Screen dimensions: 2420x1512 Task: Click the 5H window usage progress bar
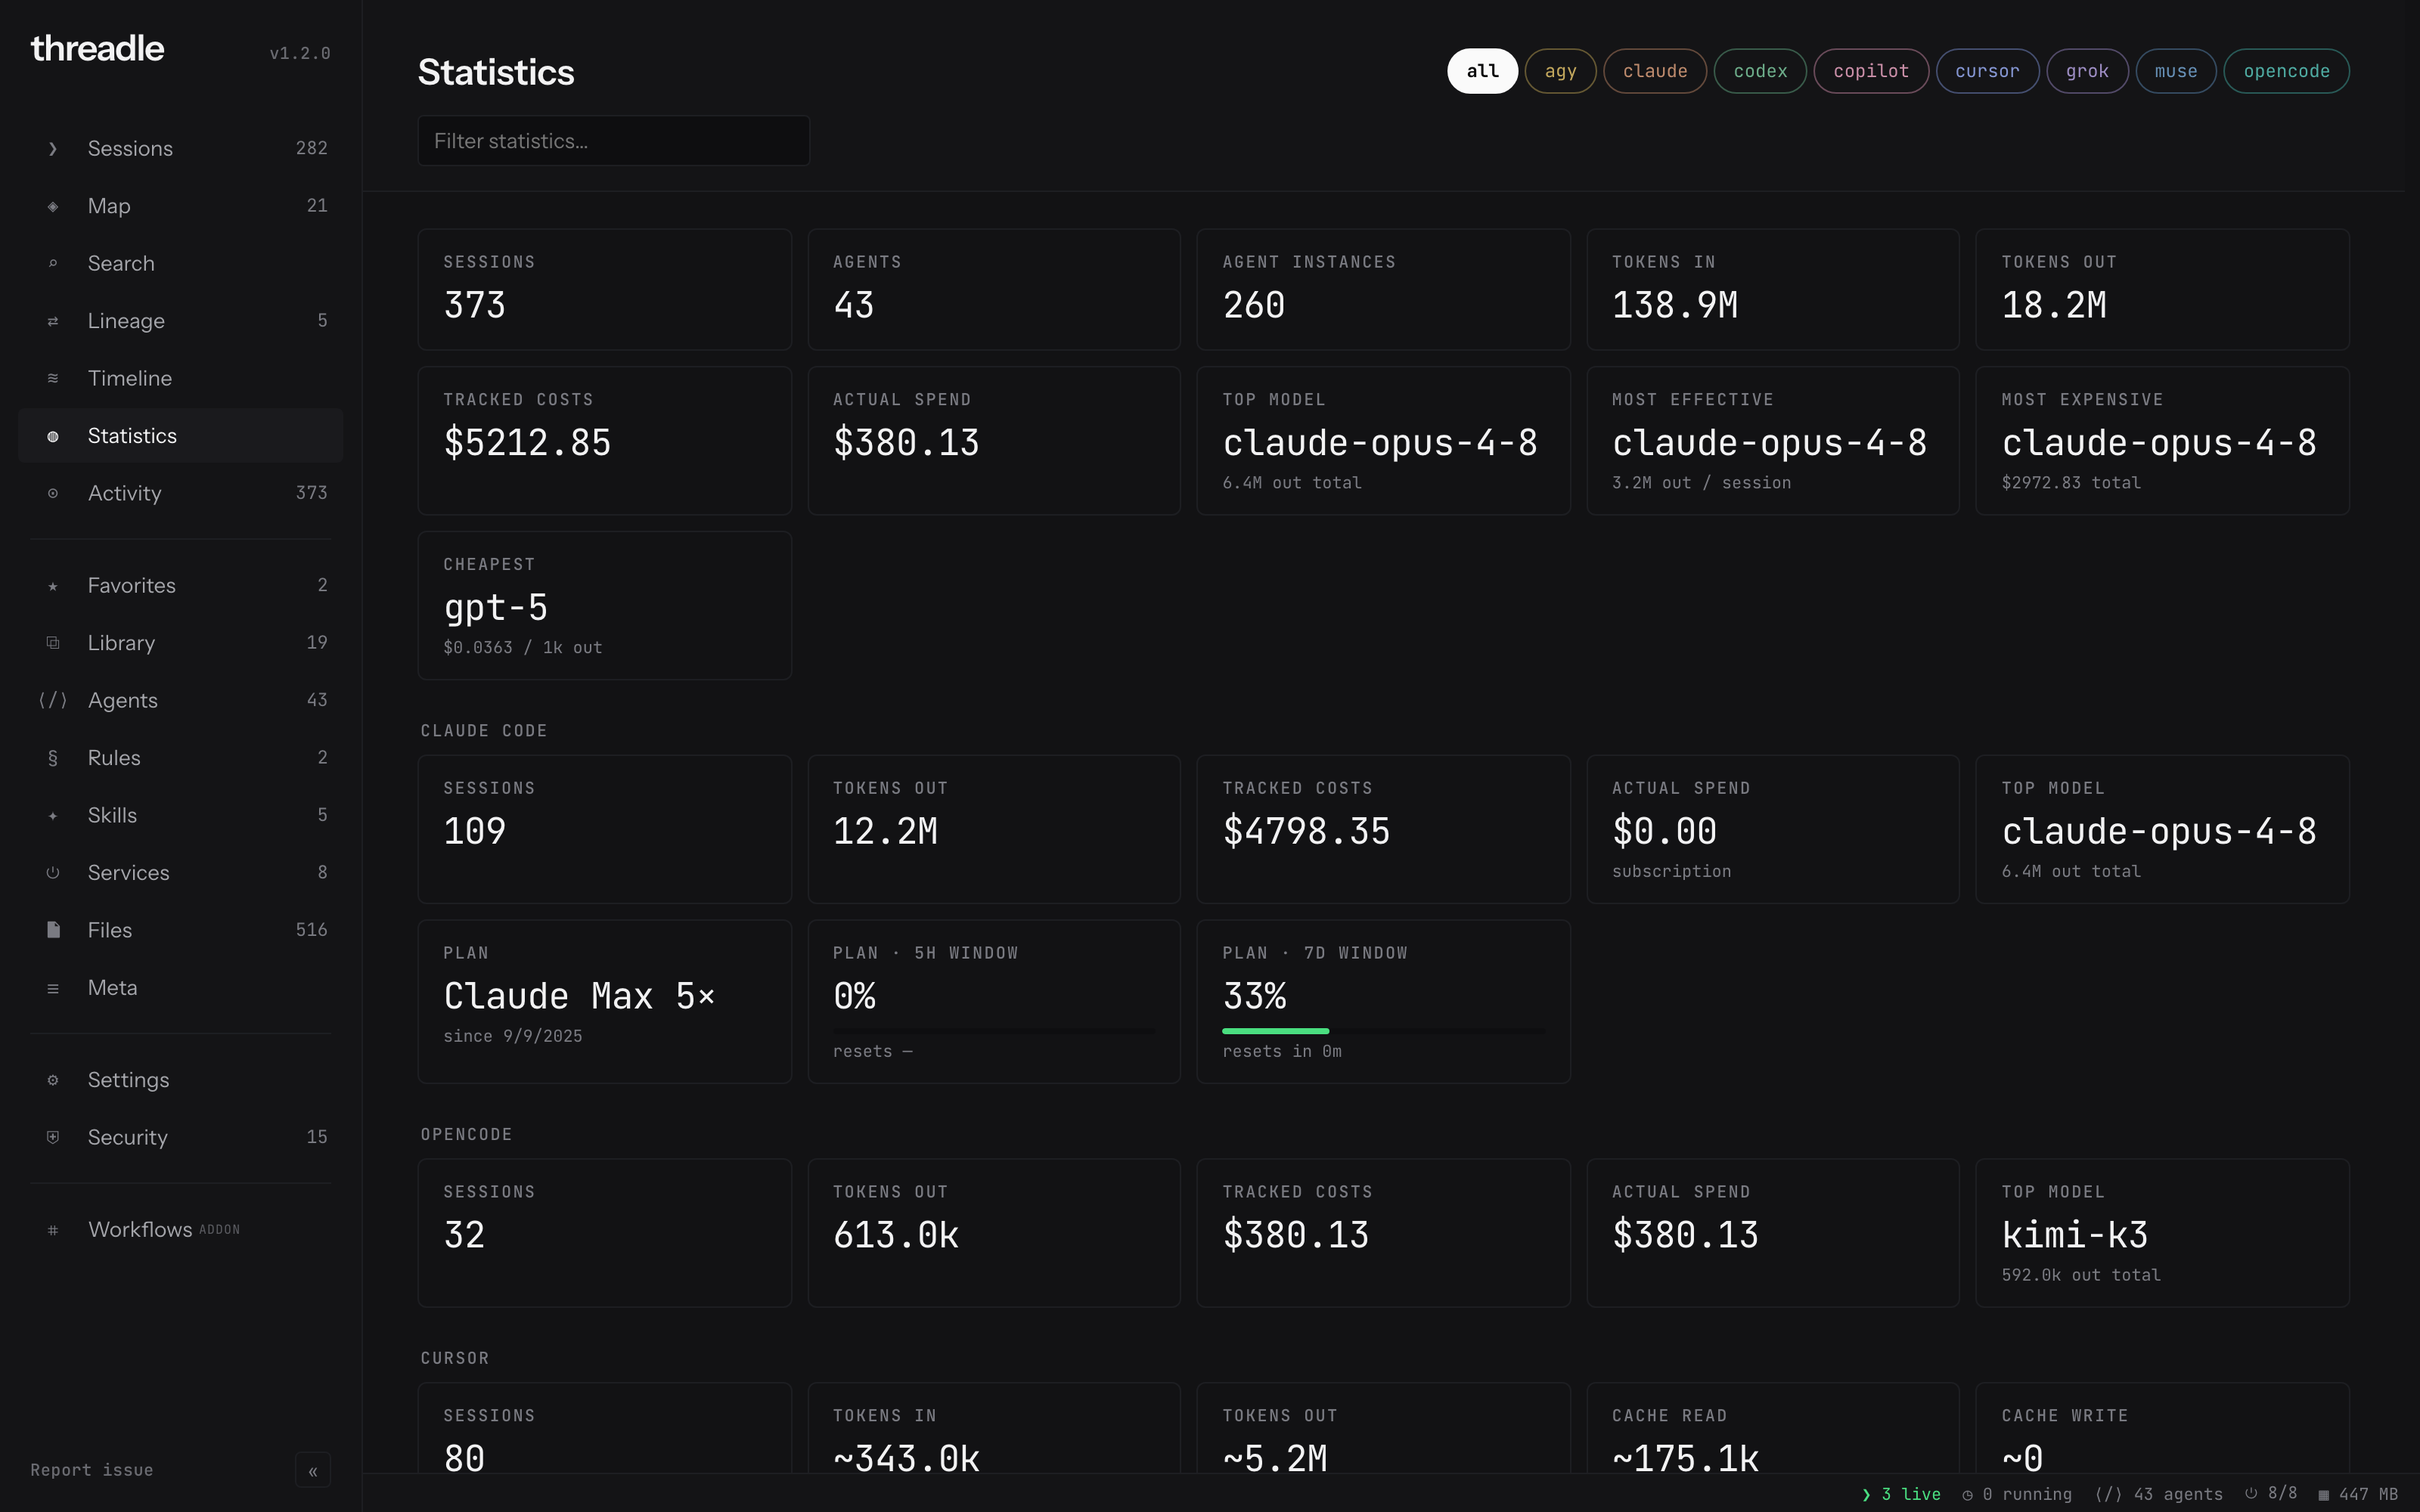(994, 1031)
